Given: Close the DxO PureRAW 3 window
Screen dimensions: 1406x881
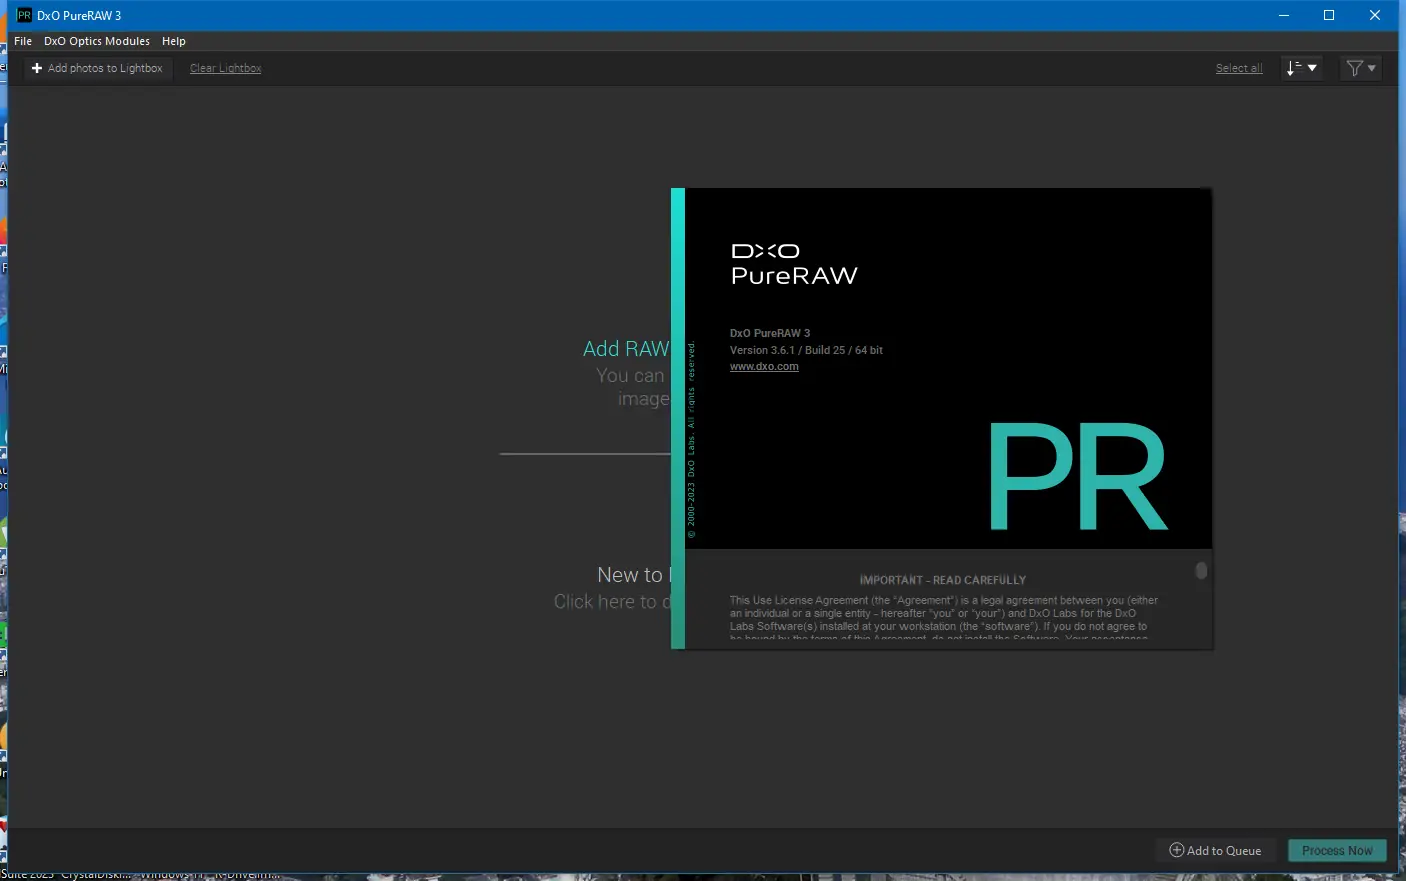Looking at the screenshot, I should coord(1375,15).
